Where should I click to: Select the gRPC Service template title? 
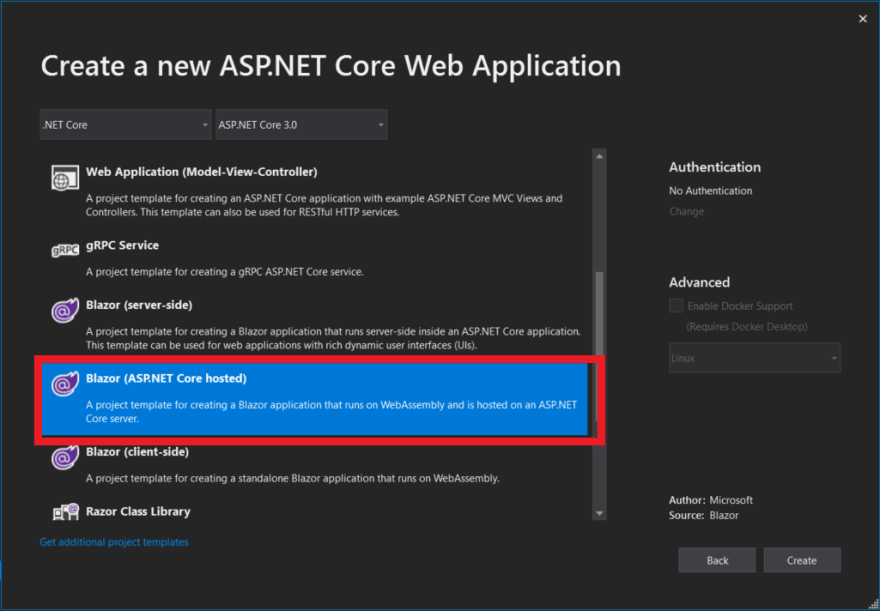(x=122, y=245)
